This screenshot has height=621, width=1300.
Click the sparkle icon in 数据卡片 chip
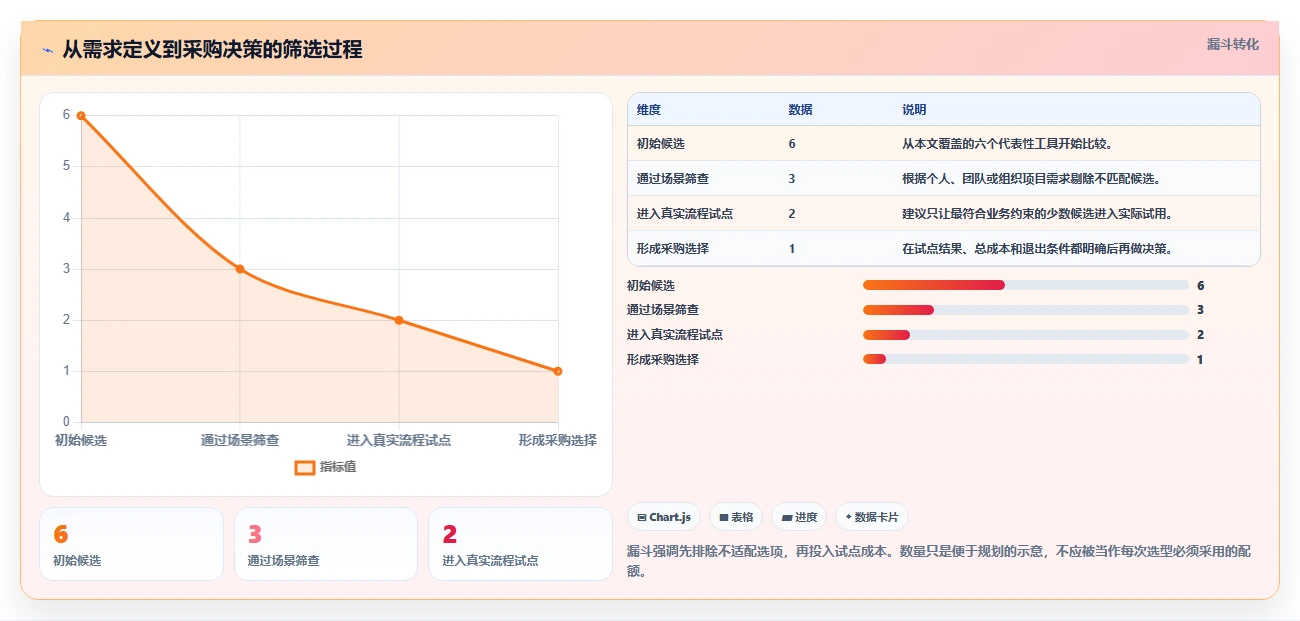pyautogui.click(x=848, y=518)
